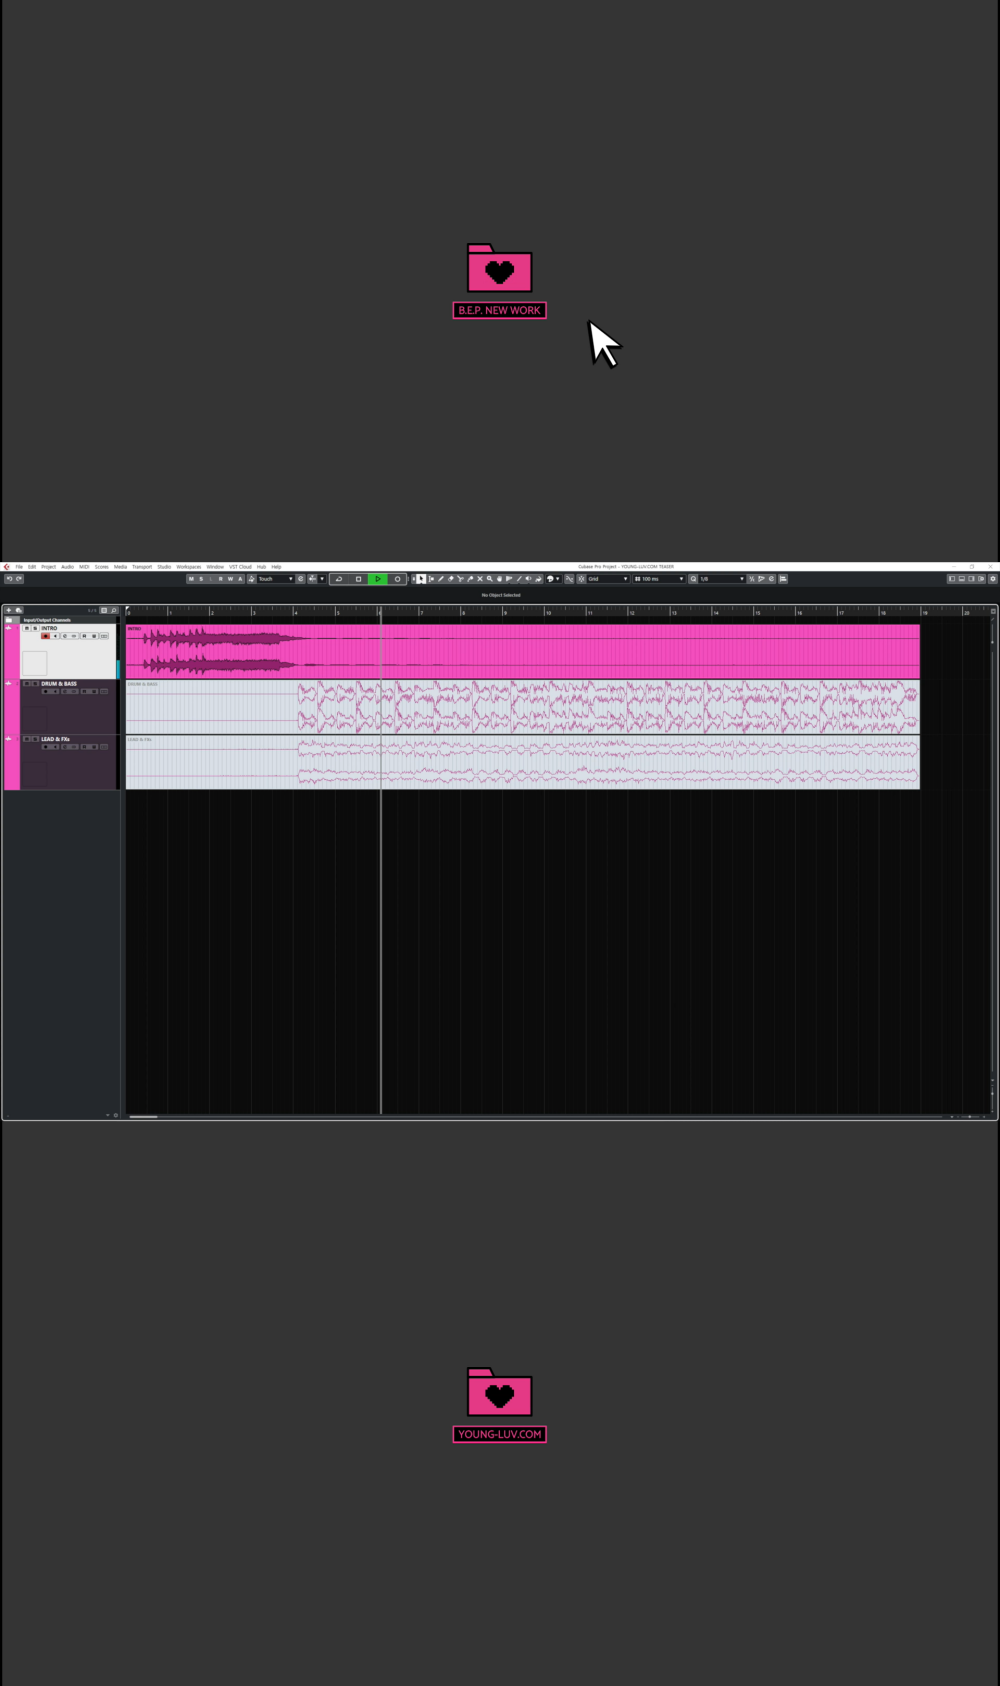The height and width of the screenshot is (1686, 1000).
Task: Mute the DRUM & BASS track
Action: (26, 684)
